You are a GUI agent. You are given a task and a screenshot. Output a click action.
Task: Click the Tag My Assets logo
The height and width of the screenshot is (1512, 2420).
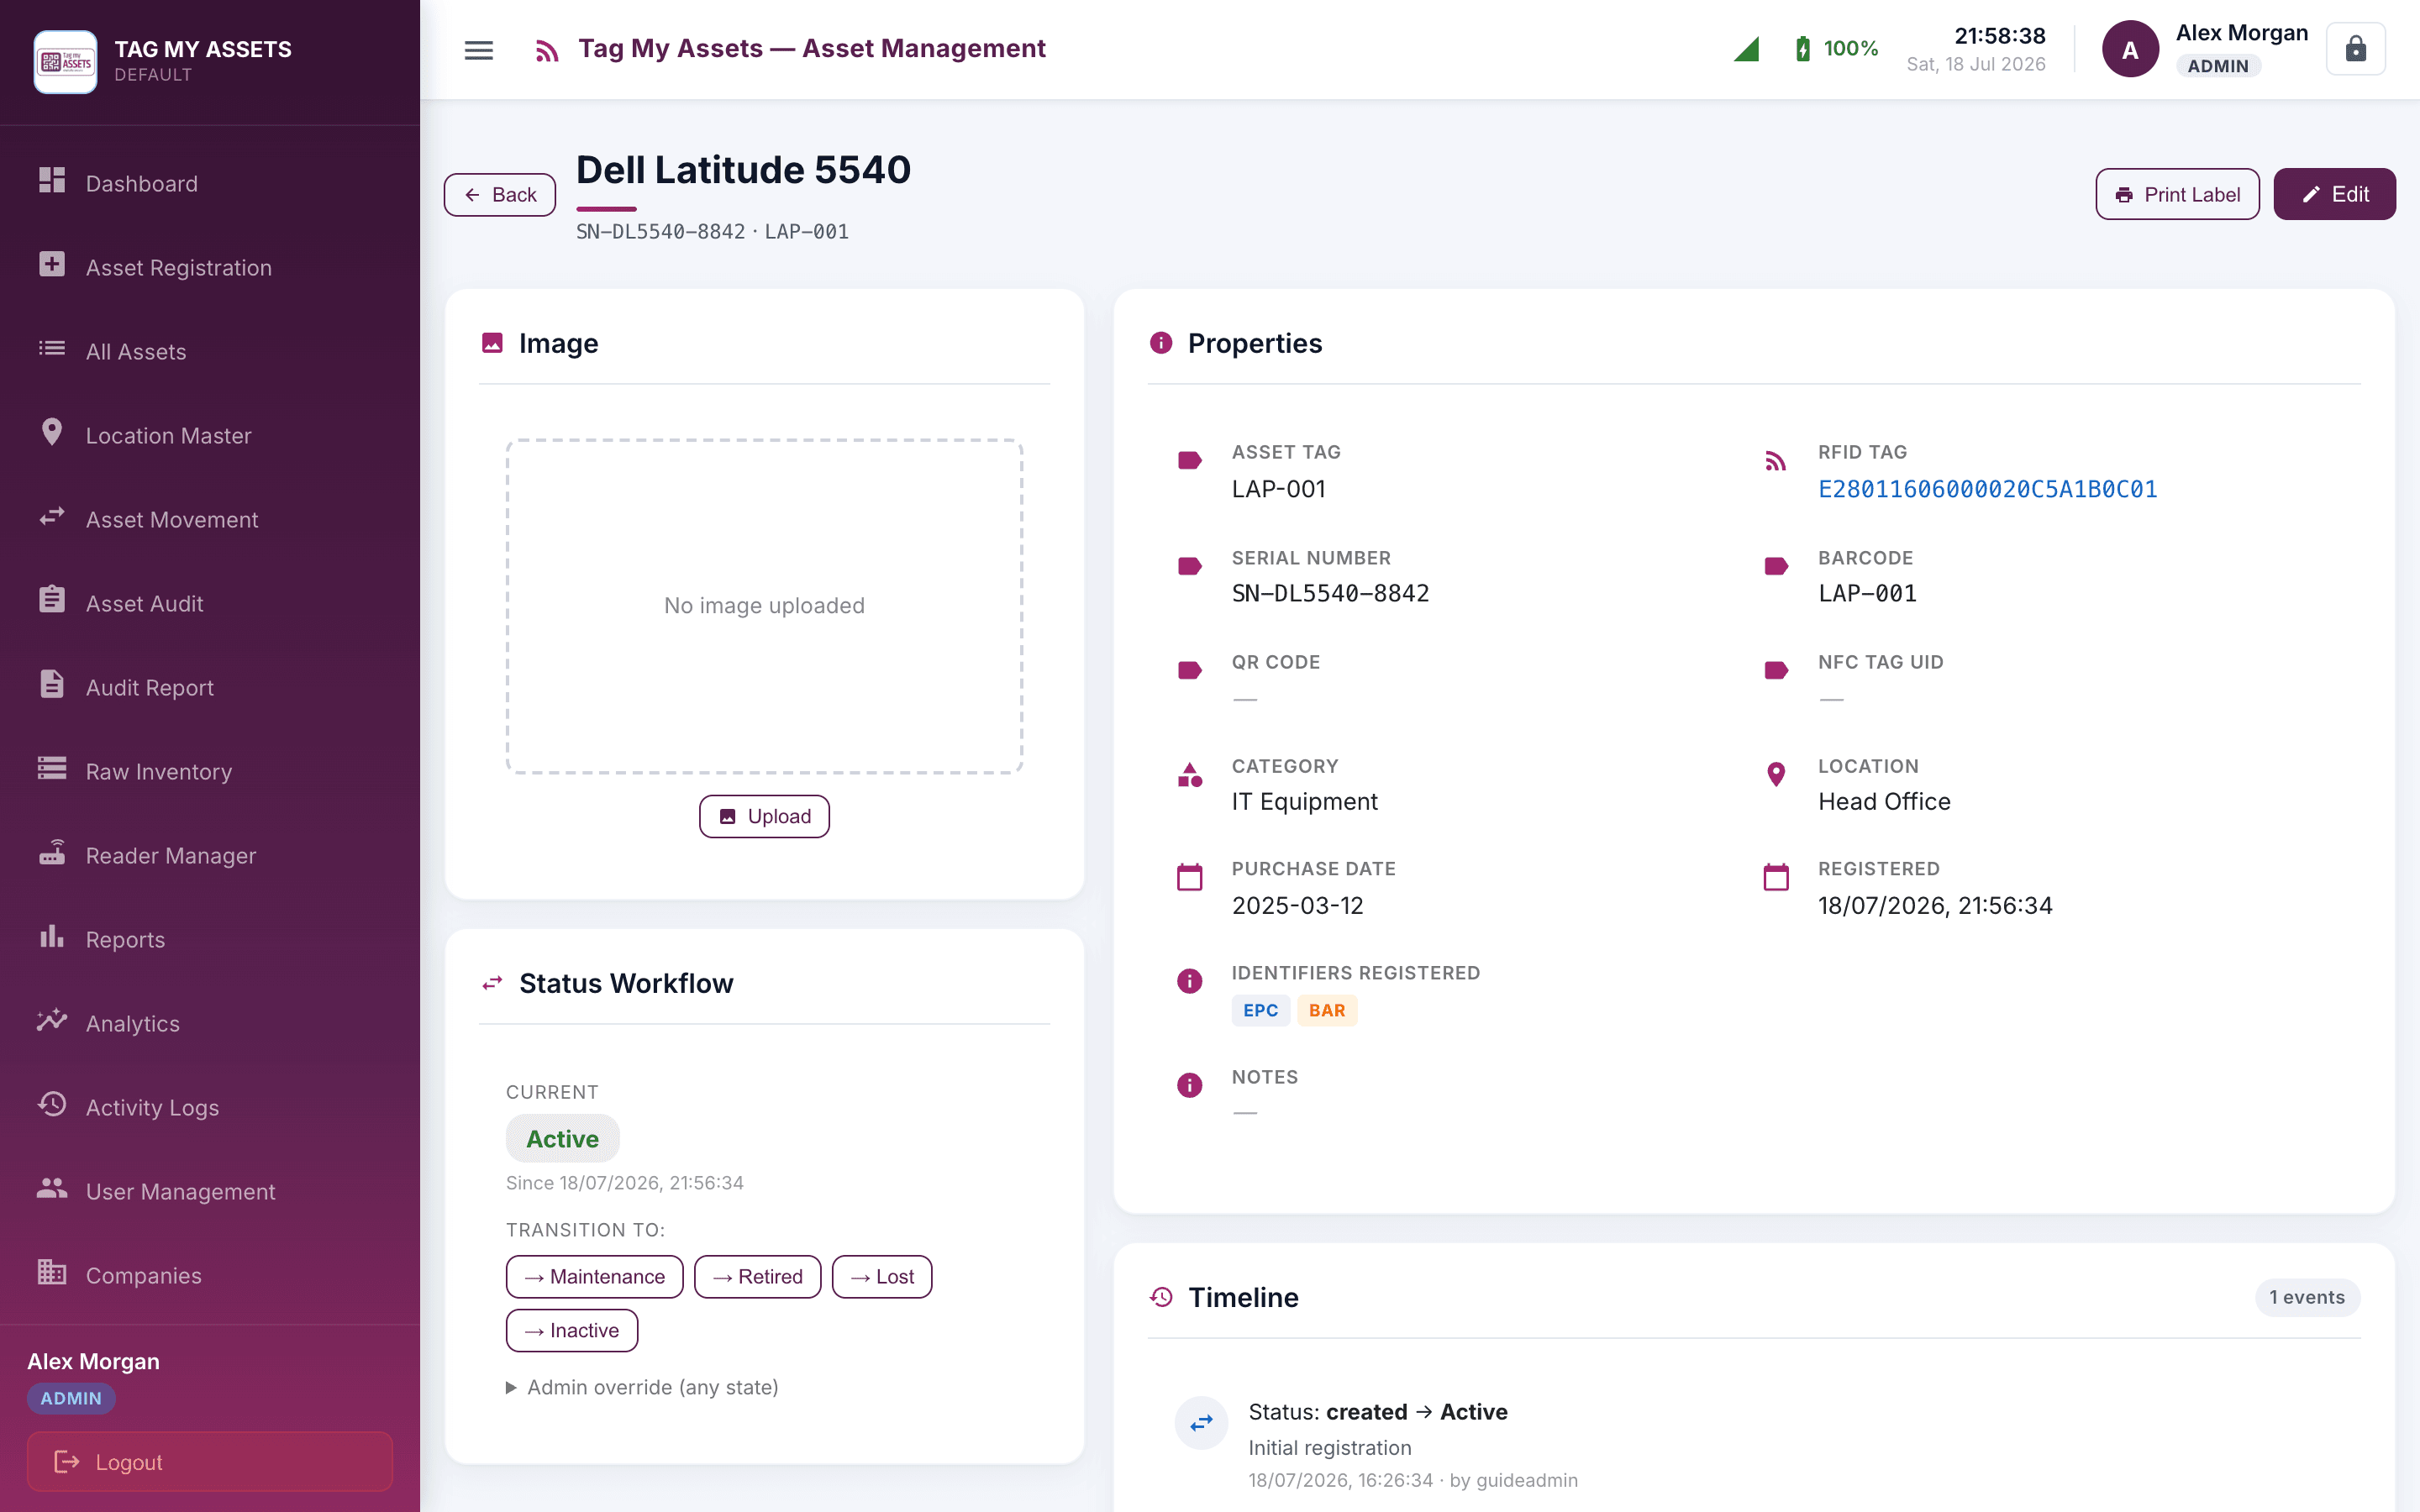(x=65, y=61)
